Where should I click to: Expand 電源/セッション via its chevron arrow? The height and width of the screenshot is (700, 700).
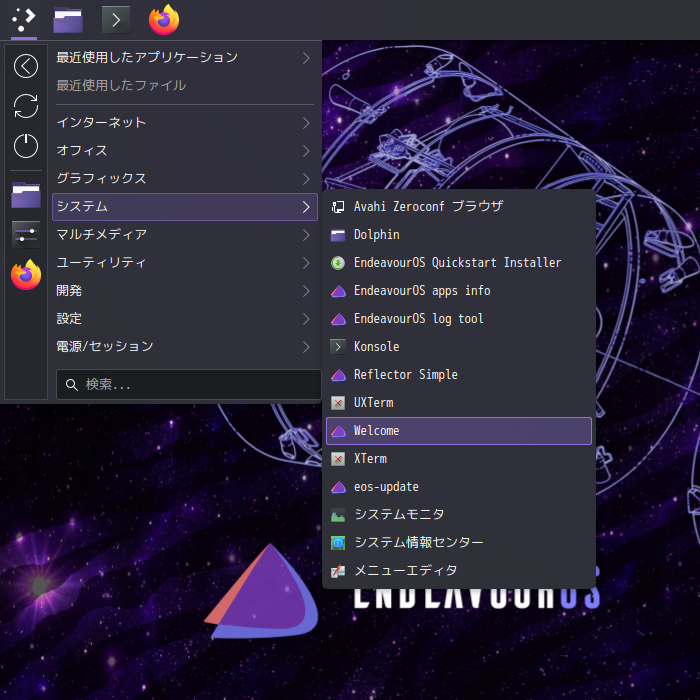pos(306,347)
